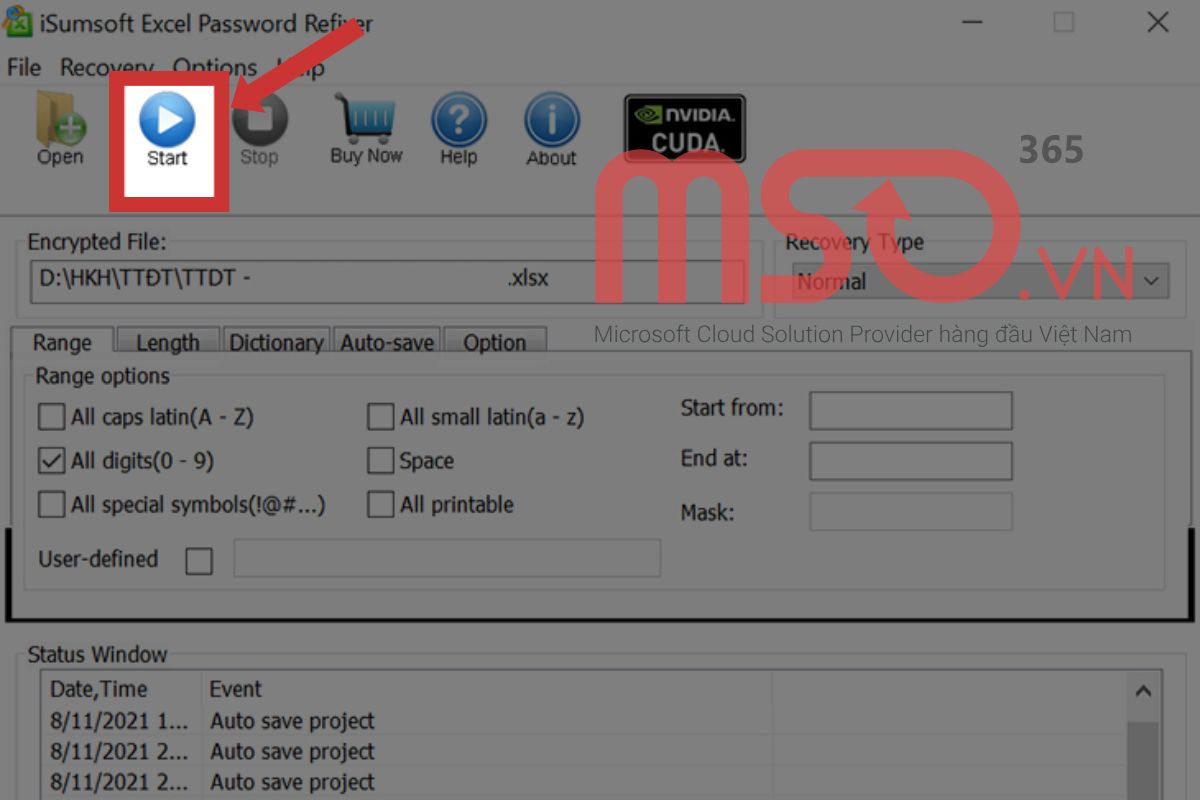This screenshot has width=1200, height=800.
Task: Click the User-defined characters text field
Action: (x=447, y=558)
